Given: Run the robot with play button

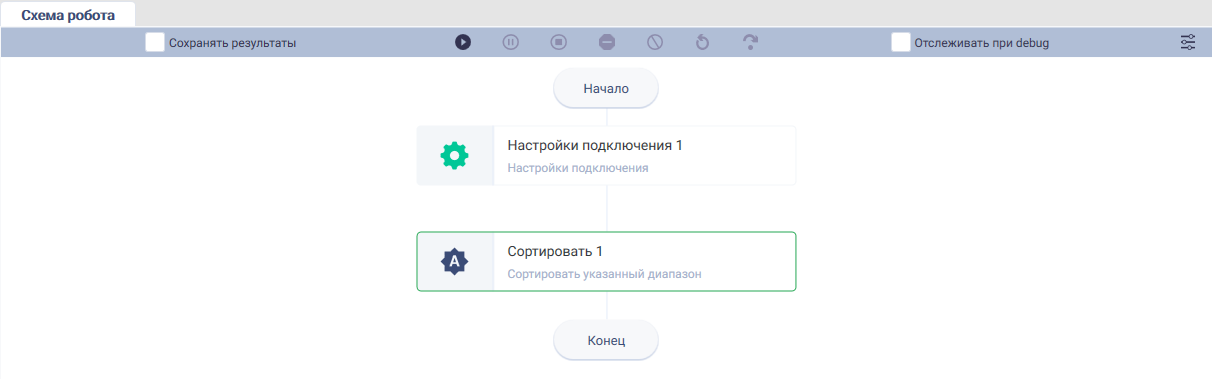Looking at the screenshot, I should click(463, 42).
